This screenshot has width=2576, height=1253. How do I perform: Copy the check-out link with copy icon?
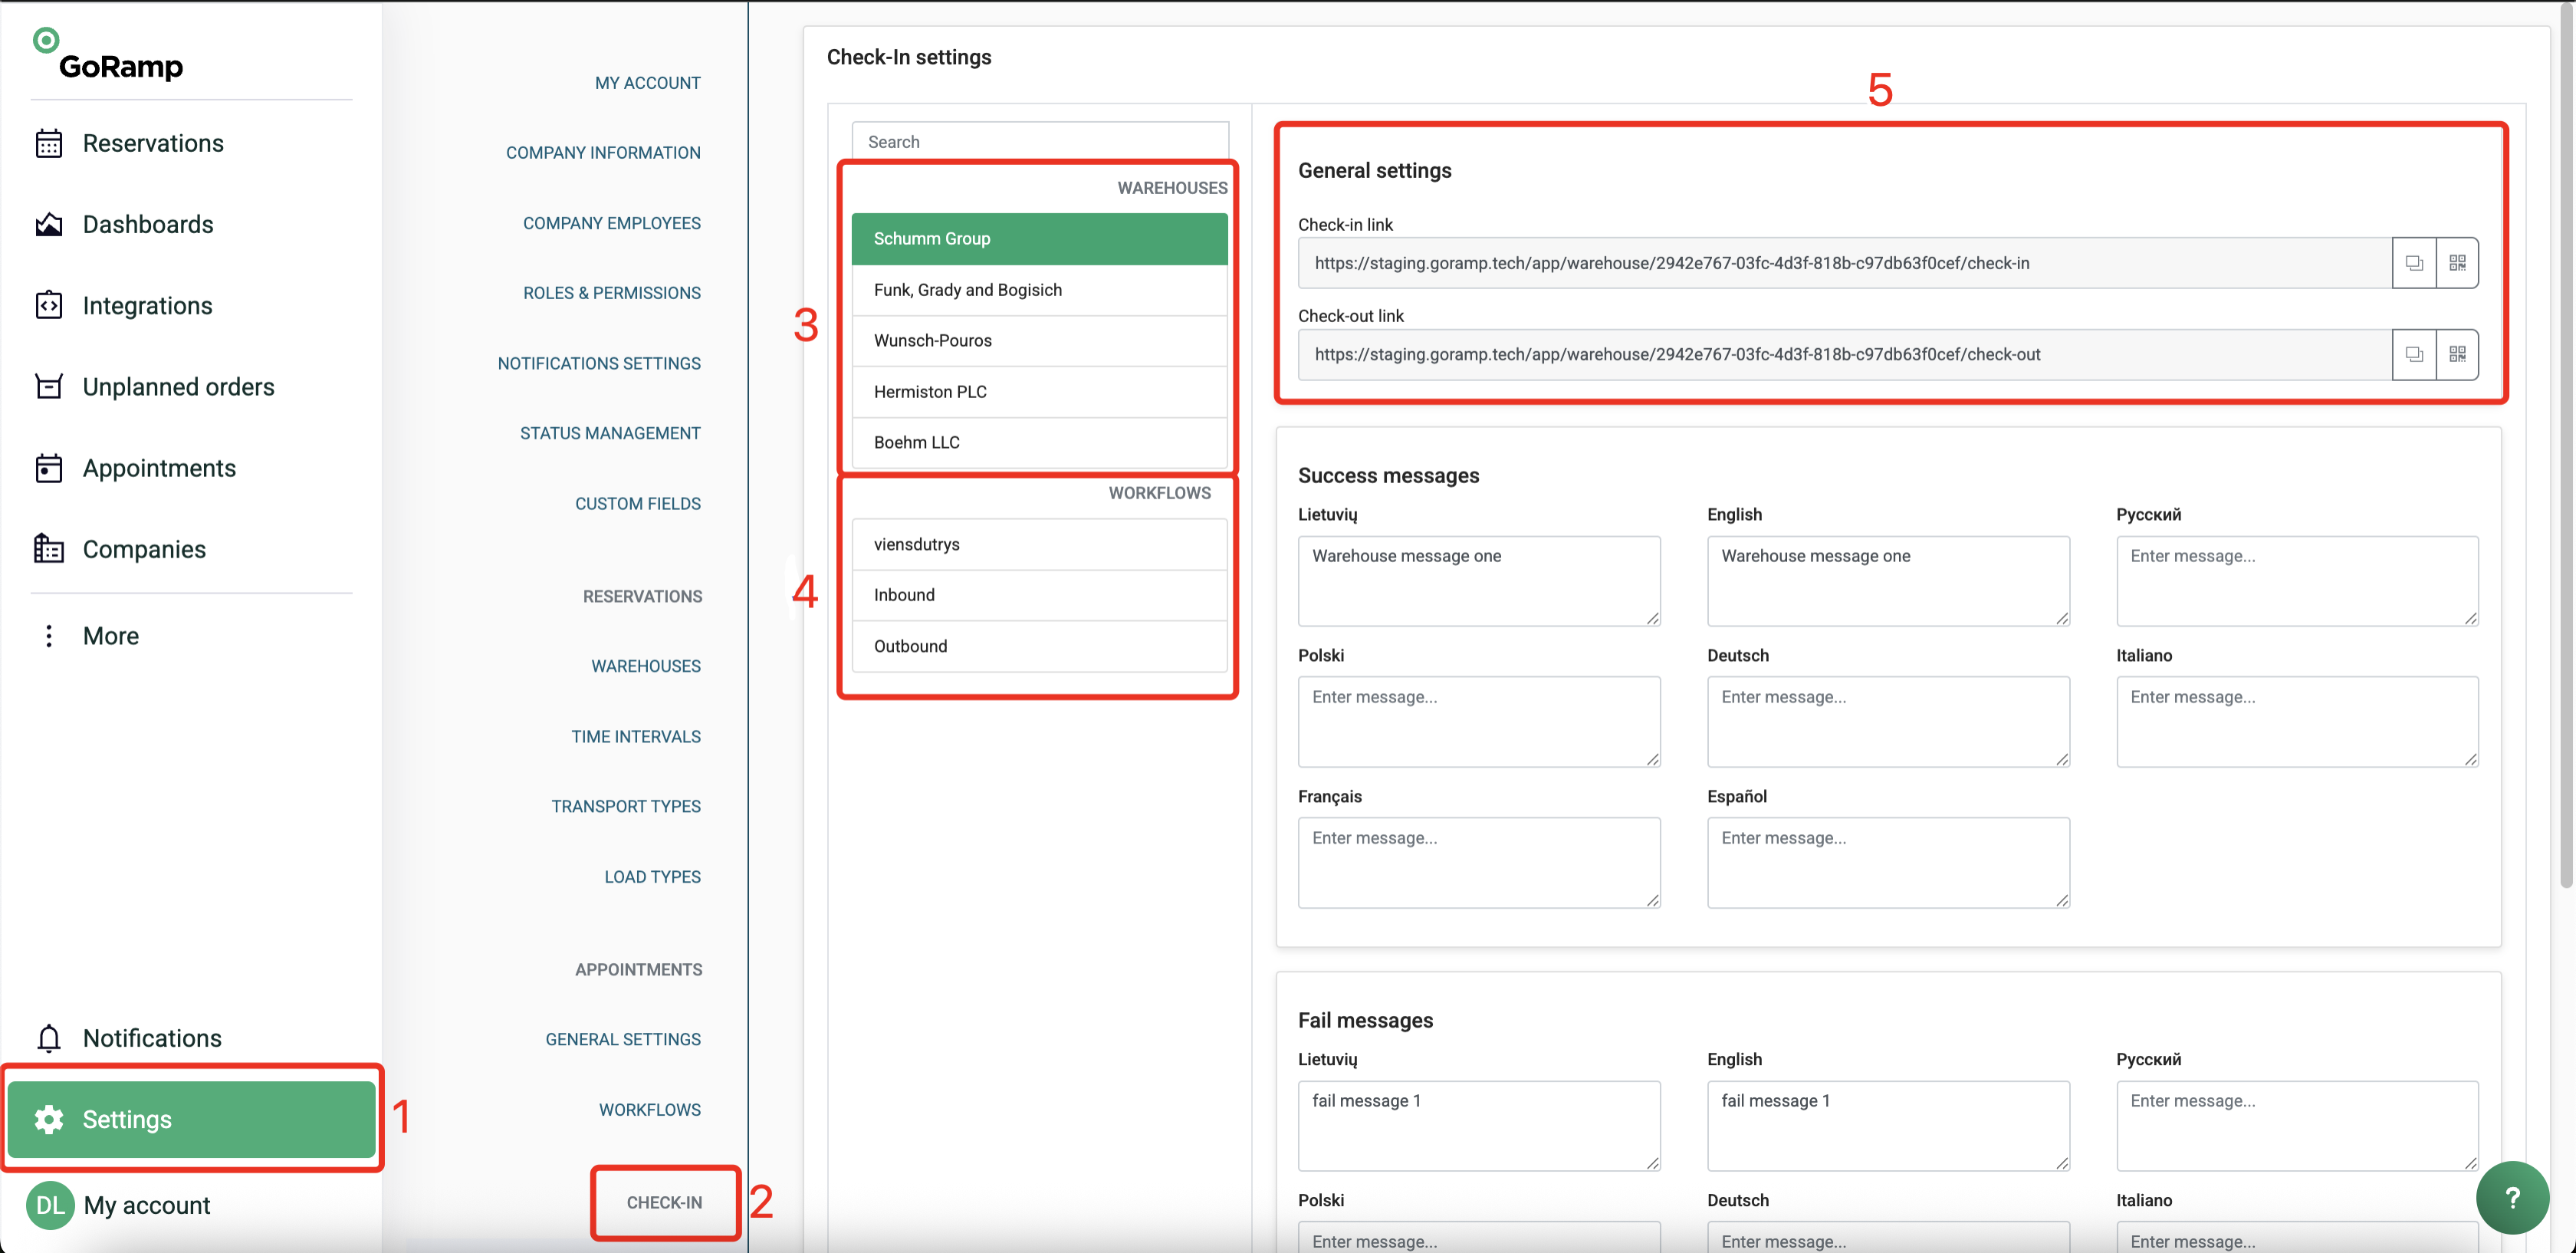click(x=2413, y=354)
